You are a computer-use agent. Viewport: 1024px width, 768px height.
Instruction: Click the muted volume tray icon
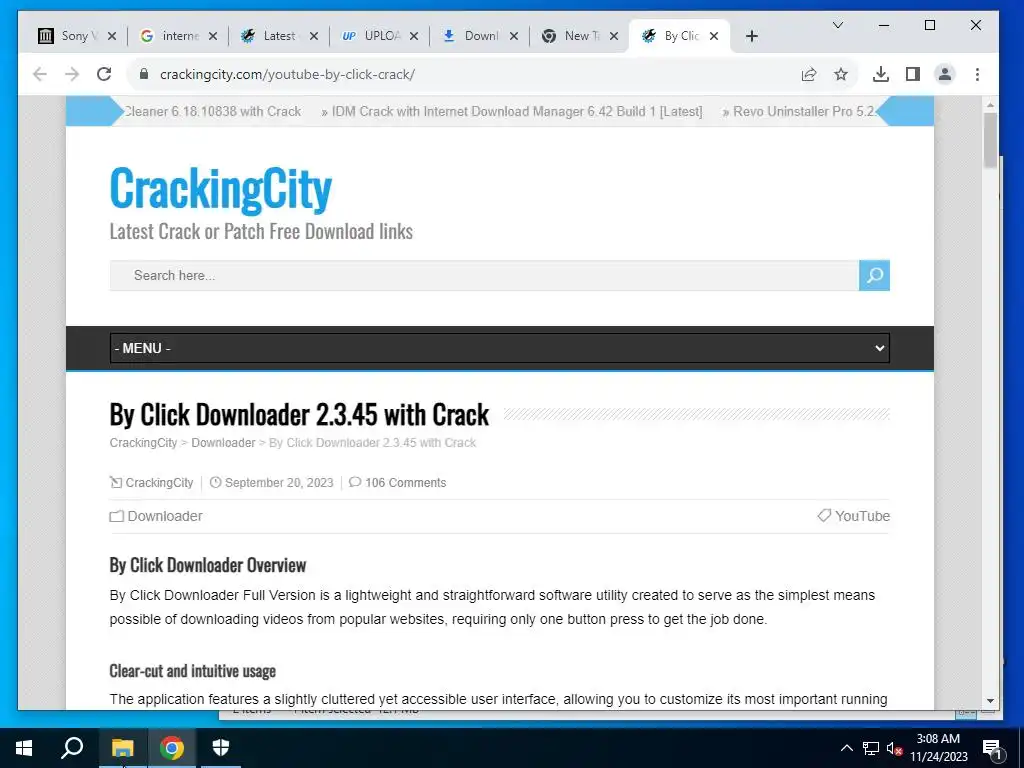pos(894,748)
